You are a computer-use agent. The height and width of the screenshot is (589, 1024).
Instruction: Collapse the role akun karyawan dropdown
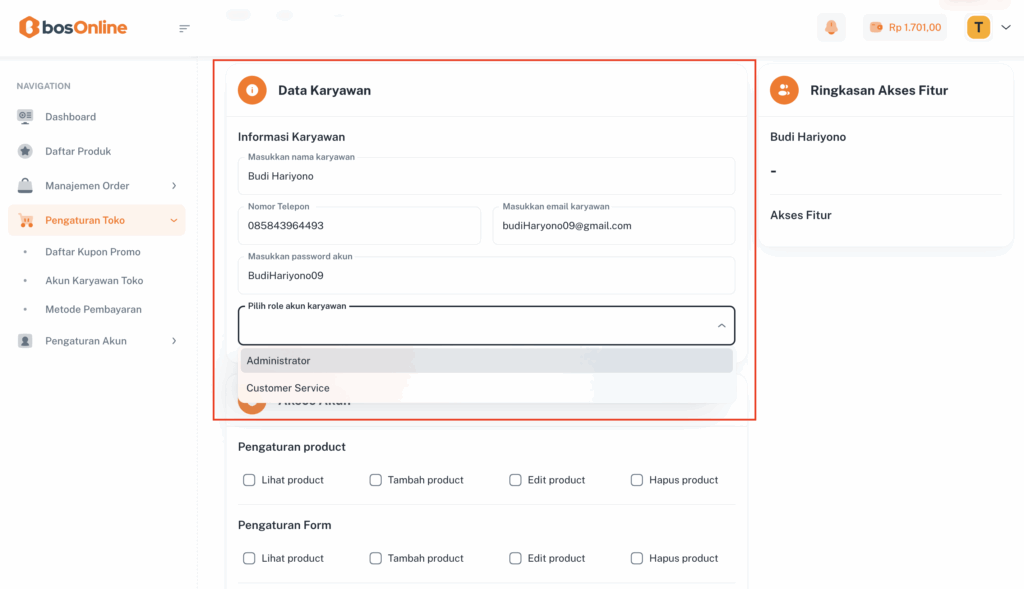coord(721,326)
